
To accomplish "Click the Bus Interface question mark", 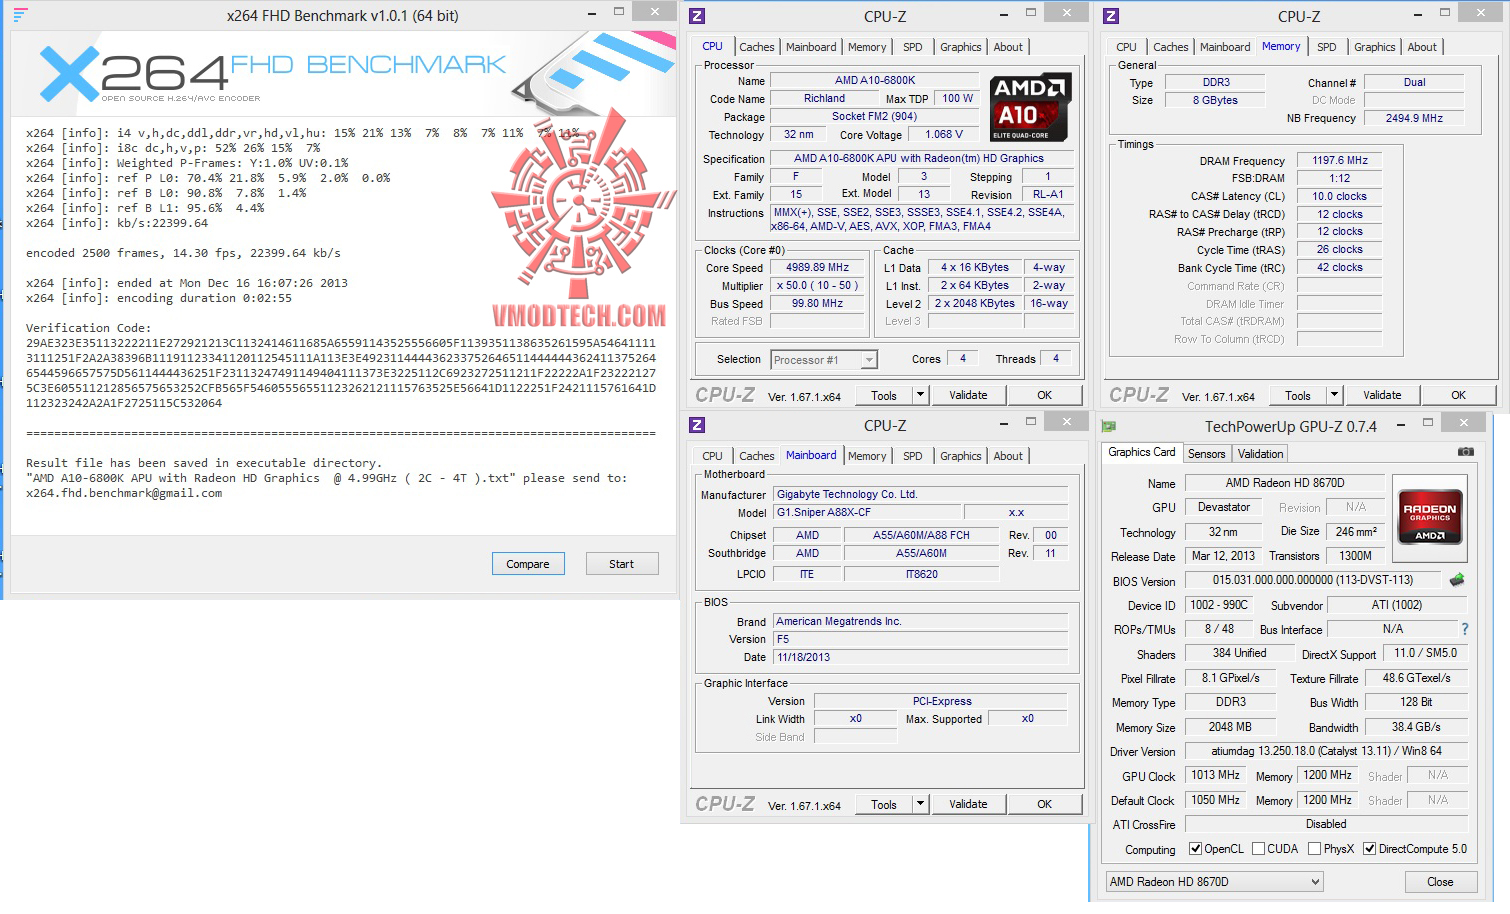I will click(1465, 629).
